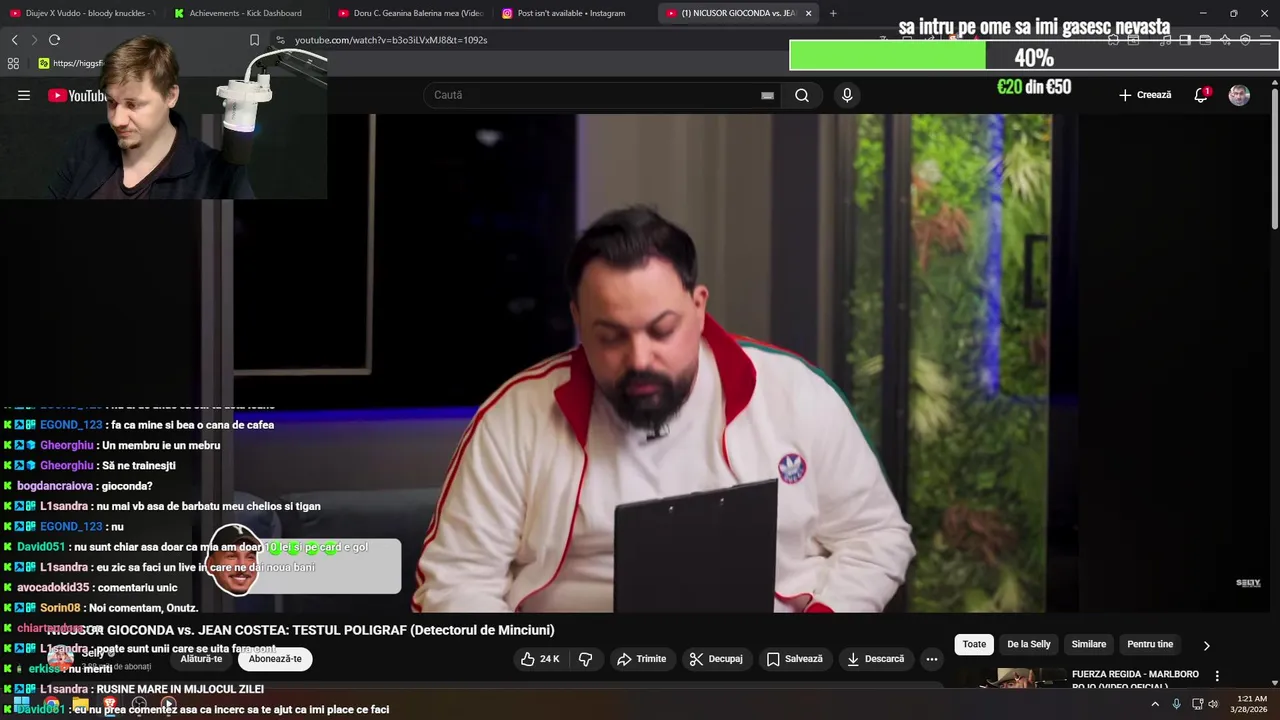Go back with the browser back arrow
Screen dimensions: 1280x720
(x=14, y=40)
